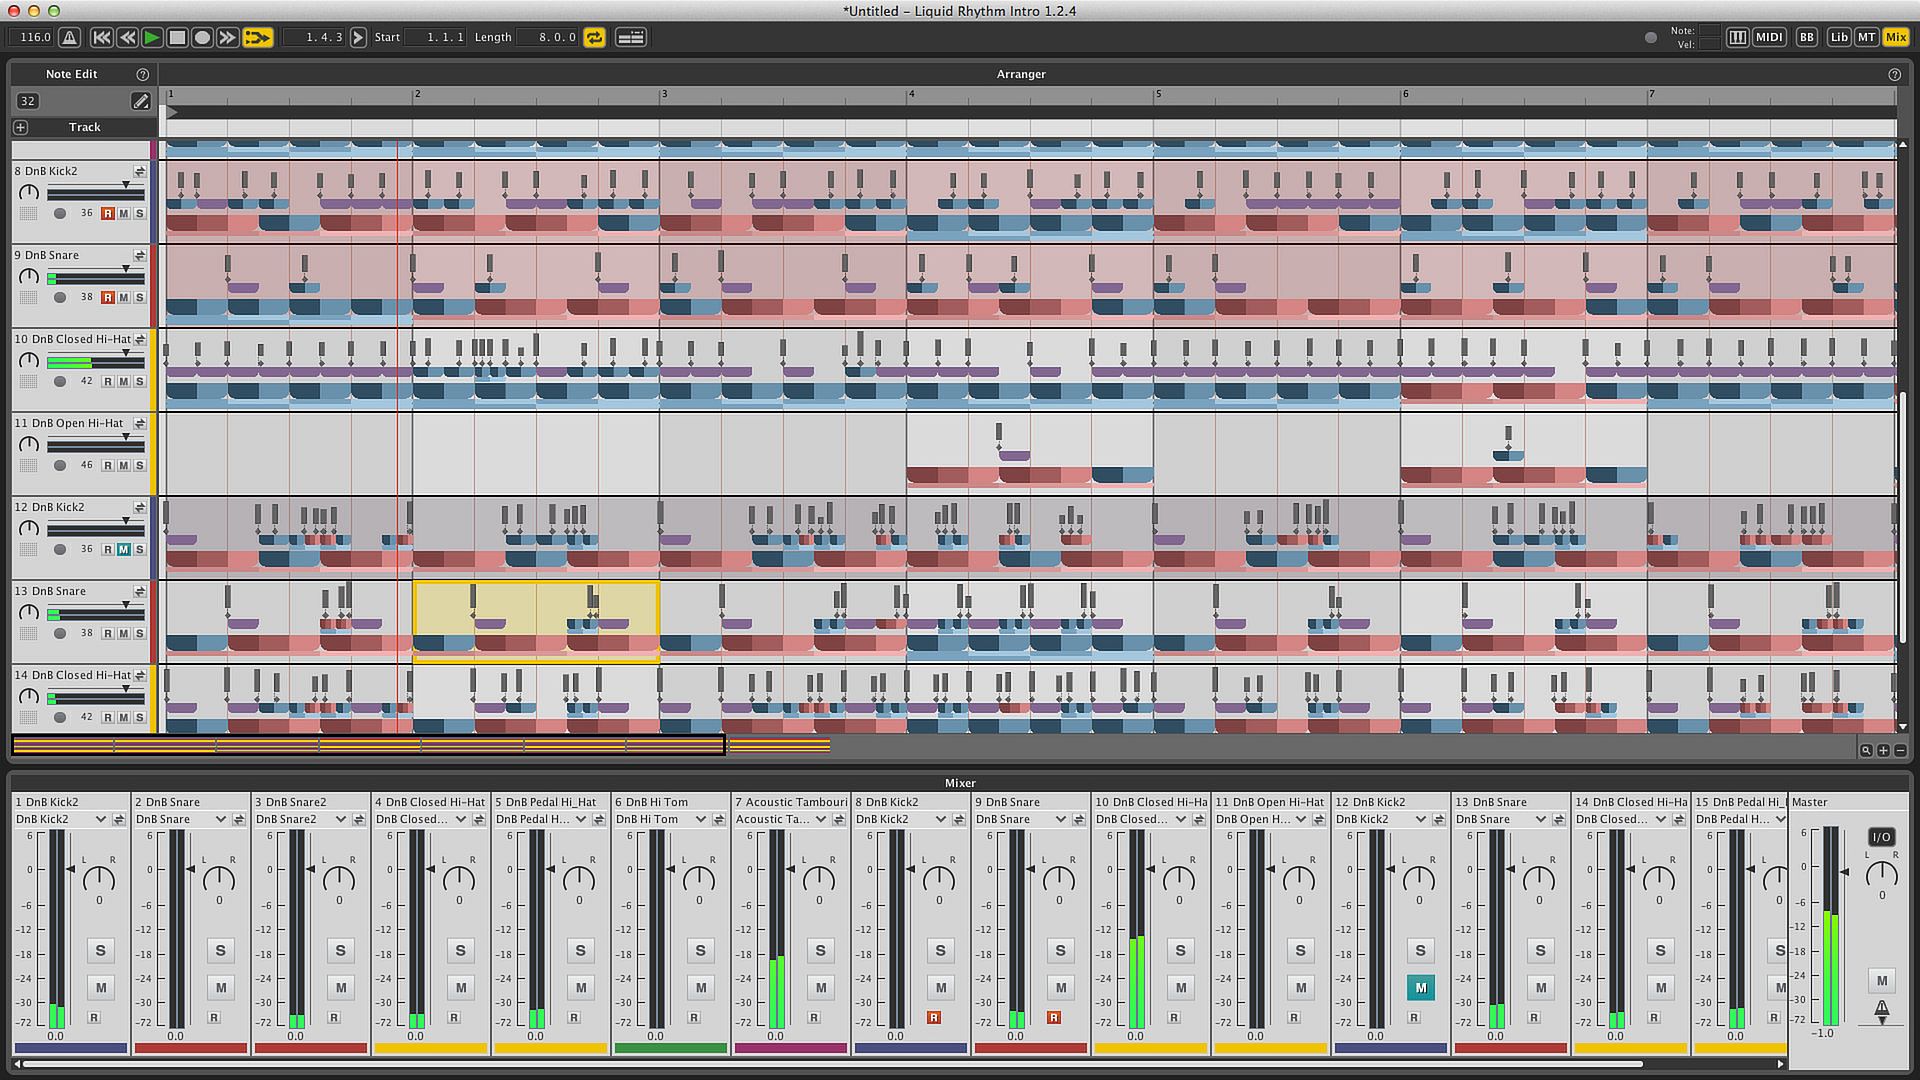Disable record arm on 9 DnB Snare track

(108, 298)
